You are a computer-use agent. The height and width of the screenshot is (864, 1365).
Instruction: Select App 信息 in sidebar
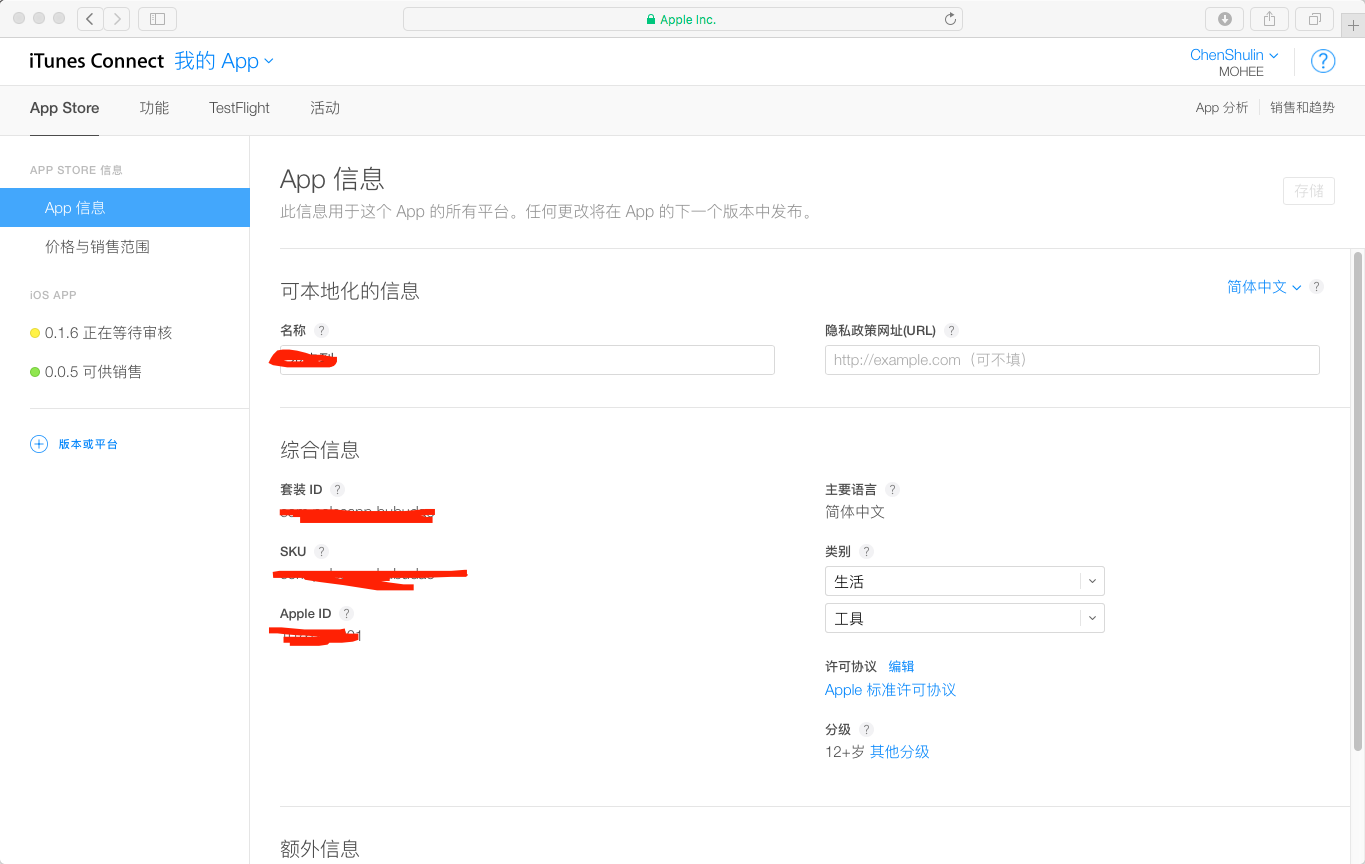coord(125,208)
